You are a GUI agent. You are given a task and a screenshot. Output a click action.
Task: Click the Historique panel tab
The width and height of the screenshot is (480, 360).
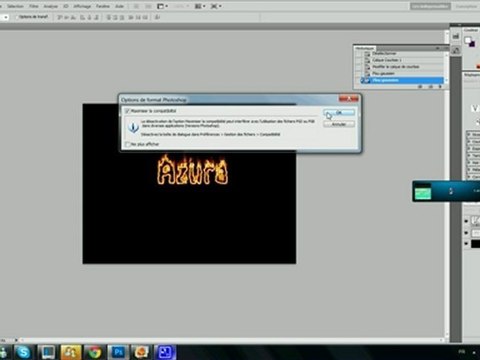click(364, 48)
